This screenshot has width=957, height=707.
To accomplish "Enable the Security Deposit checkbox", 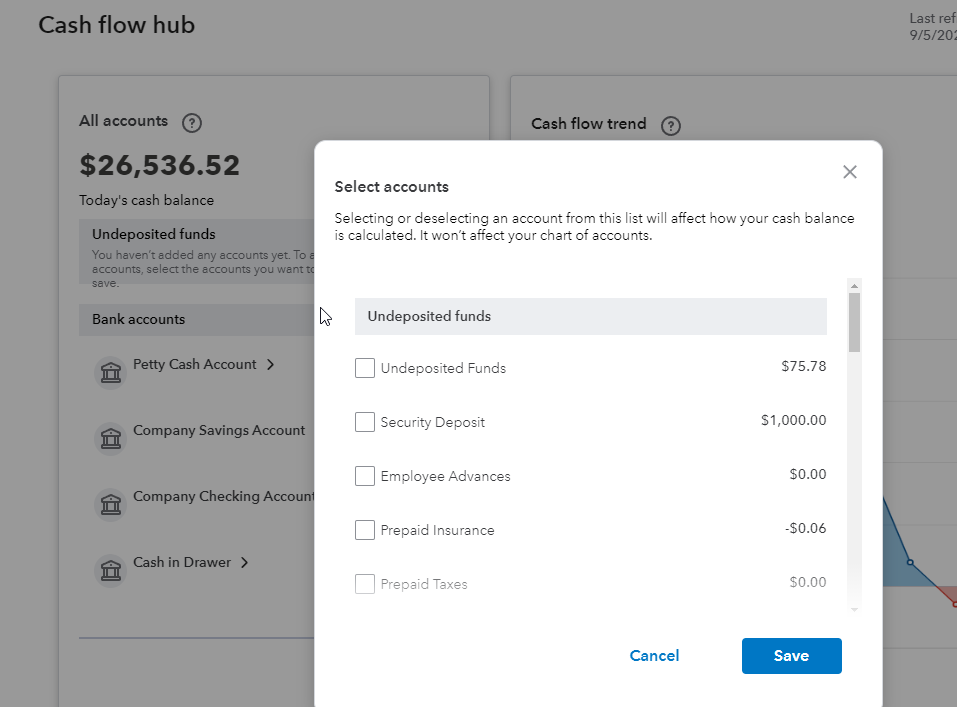I will (365, 422).
